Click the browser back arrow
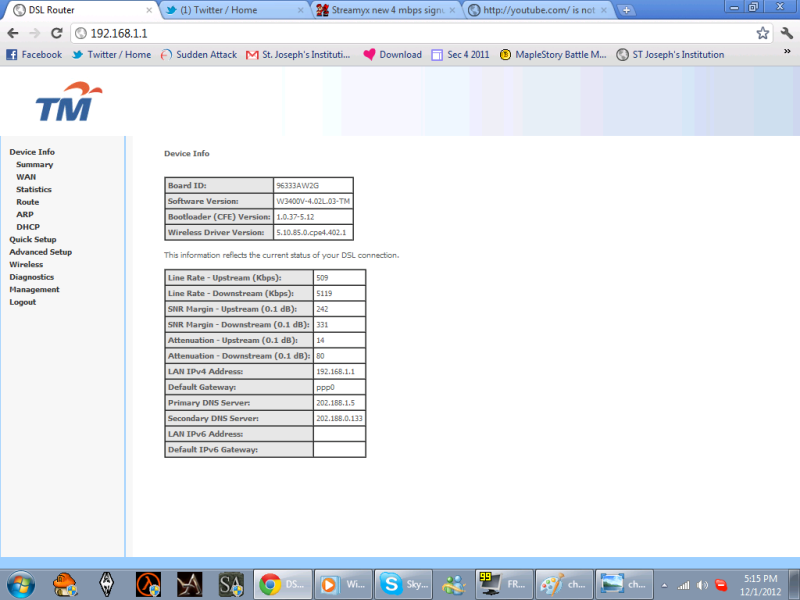The width and height of the screenshot is (800, 600). [12, 33]
